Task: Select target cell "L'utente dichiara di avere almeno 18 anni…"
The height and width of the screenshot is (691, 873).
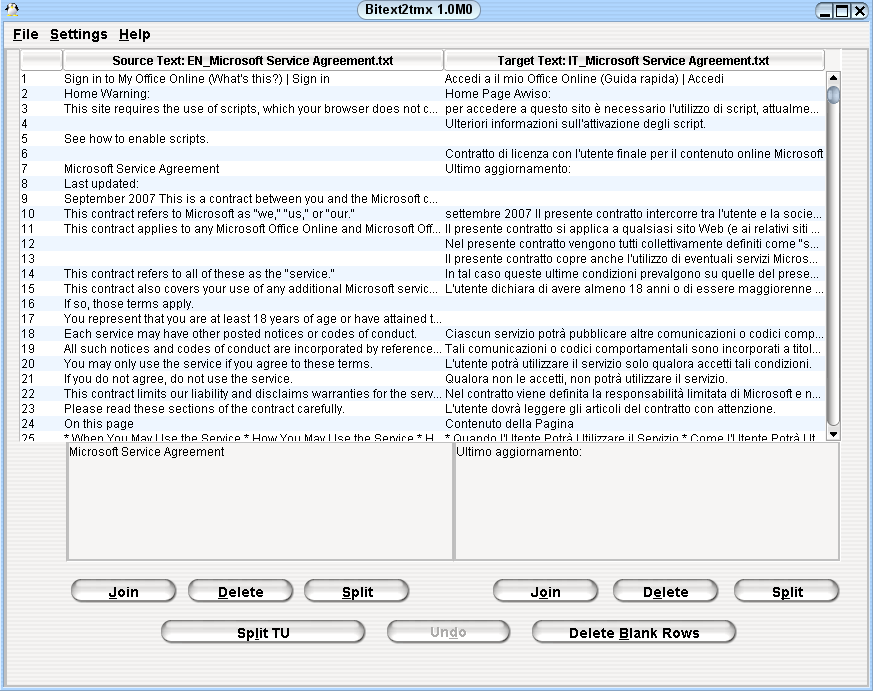Action: coord(634,289)
